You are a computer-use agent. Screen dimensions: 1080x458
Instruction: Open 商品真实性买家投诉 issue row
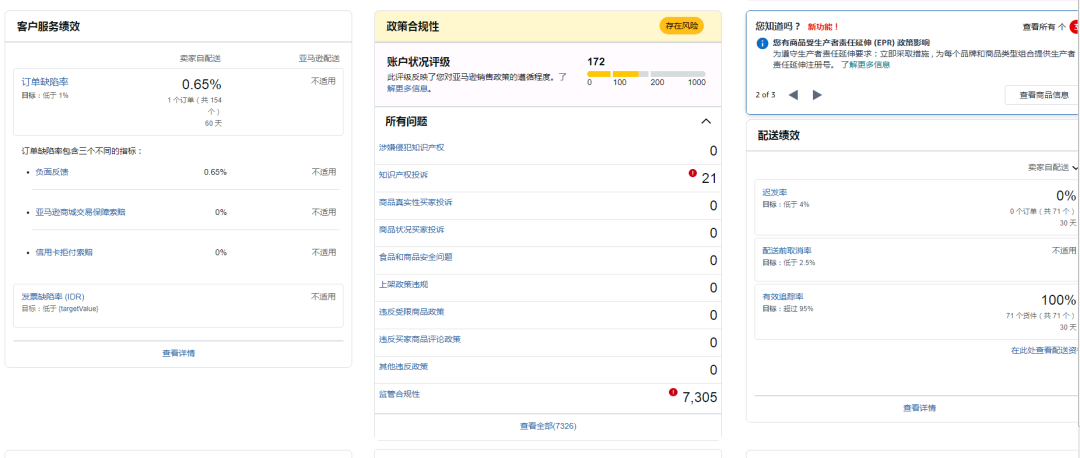[548, 205]
